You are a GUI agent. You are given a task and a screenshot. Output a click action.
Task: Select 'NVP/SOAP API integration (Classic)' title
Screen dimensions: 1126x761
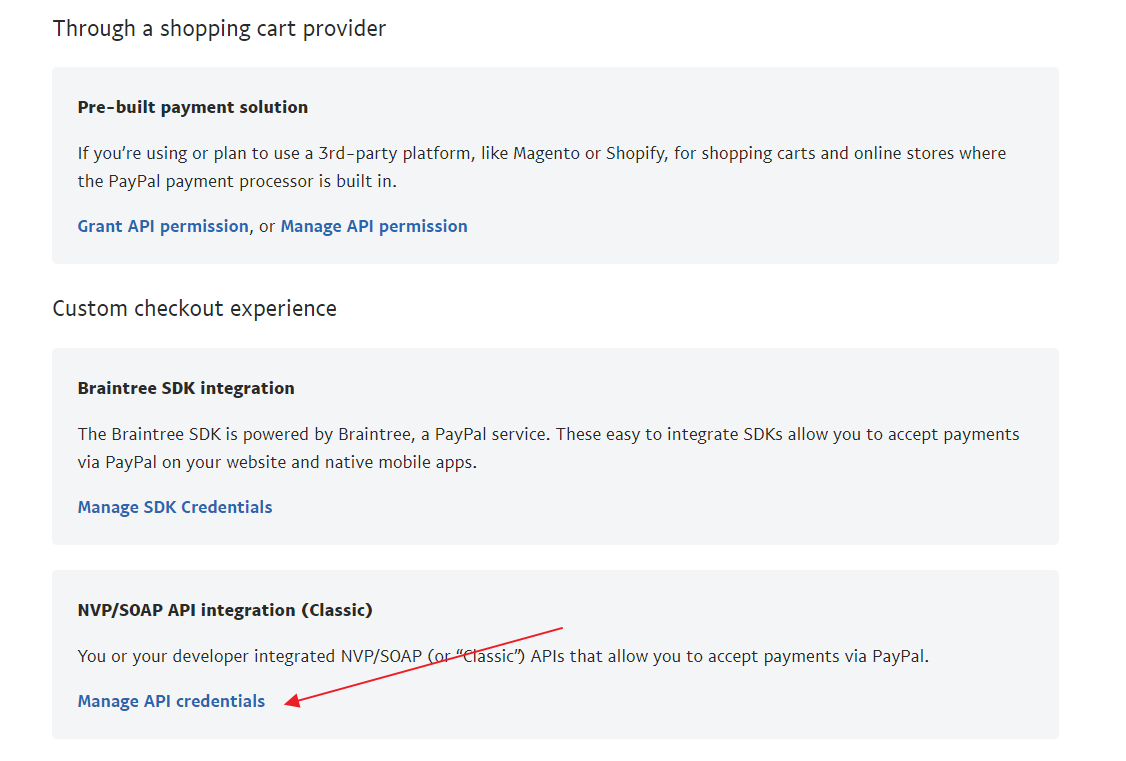[225, 610]
